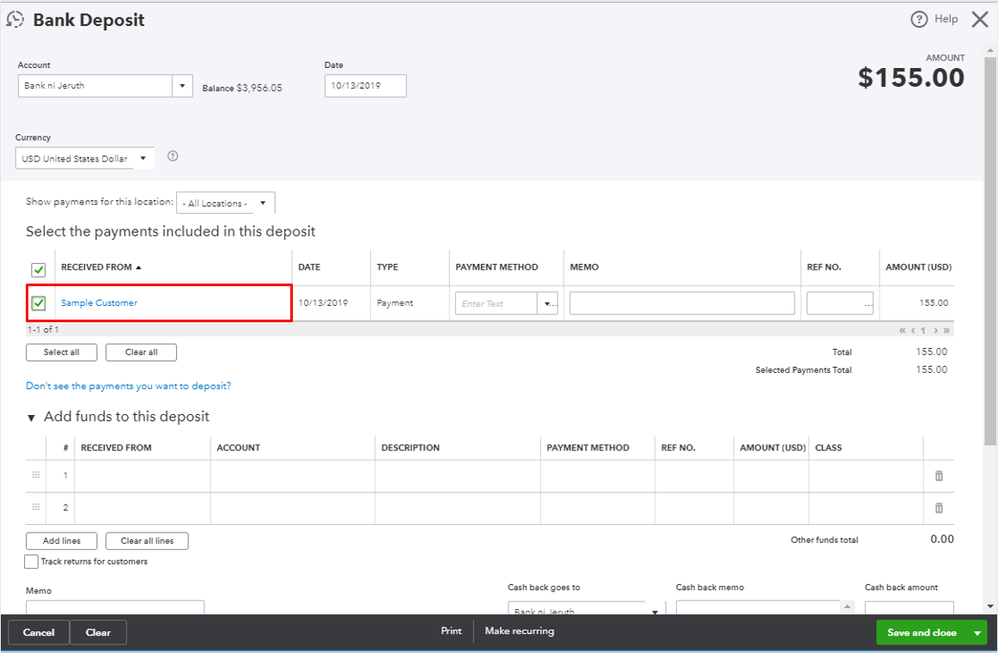Collapse Add funds to this deposit section
Image resolution: width=998 pixels, height=653 pixels.
pyautogui.click(x=31, y=417)
